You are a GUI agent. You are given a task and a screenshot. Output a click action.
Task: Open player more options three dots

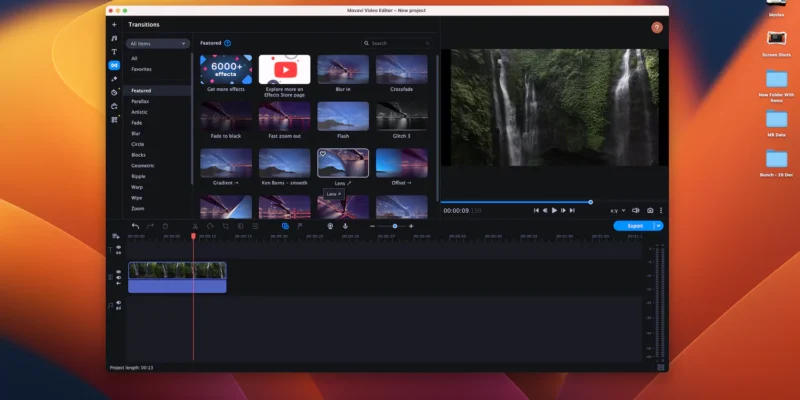tap(661, 210)
